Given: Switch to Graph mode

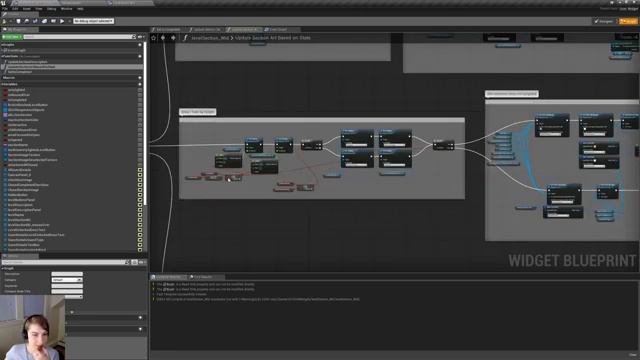Looking at the screenshot, I should tap(628, 21).
